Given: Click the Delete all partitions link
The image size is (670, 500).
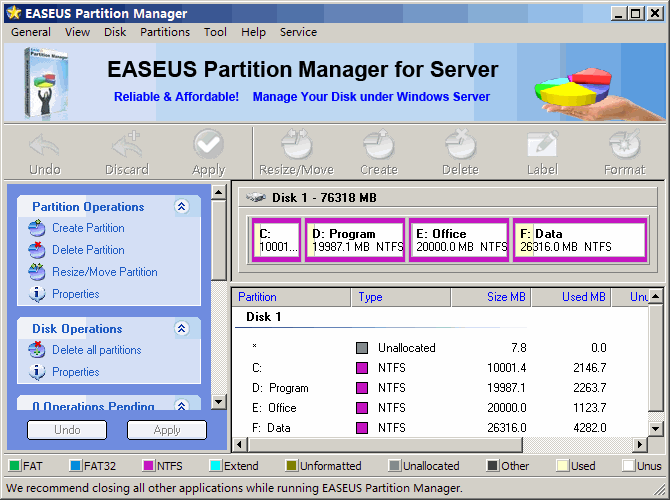Looking at the screenshot, I should click(97, 350).
